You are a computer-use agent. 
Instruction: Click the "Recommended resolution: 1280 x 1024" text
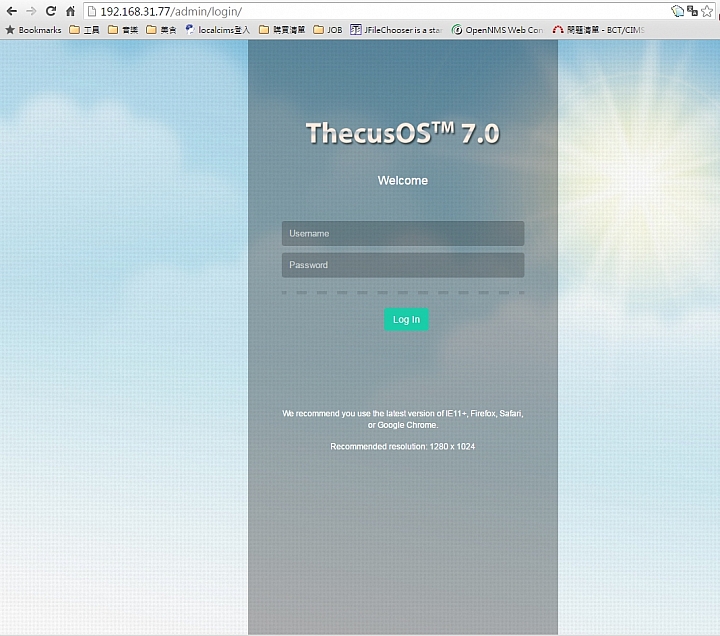pos(403,446)
